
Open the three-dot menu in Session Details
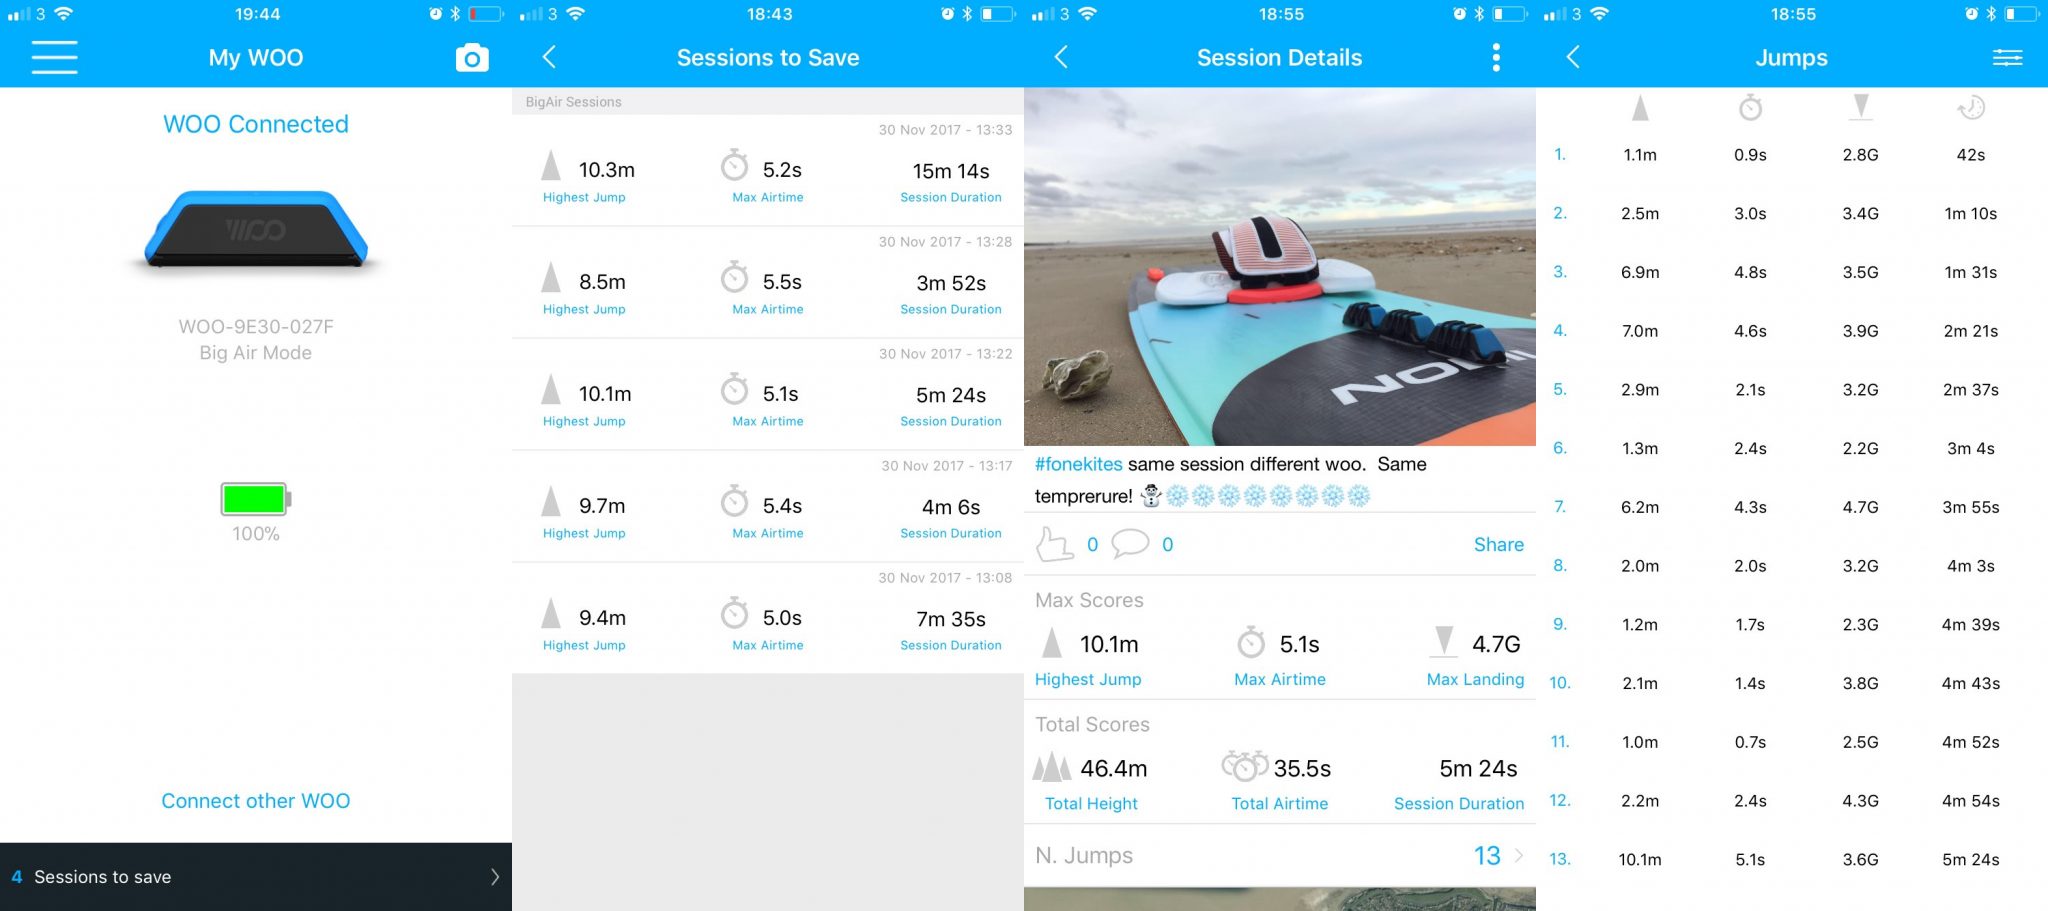1496,57
